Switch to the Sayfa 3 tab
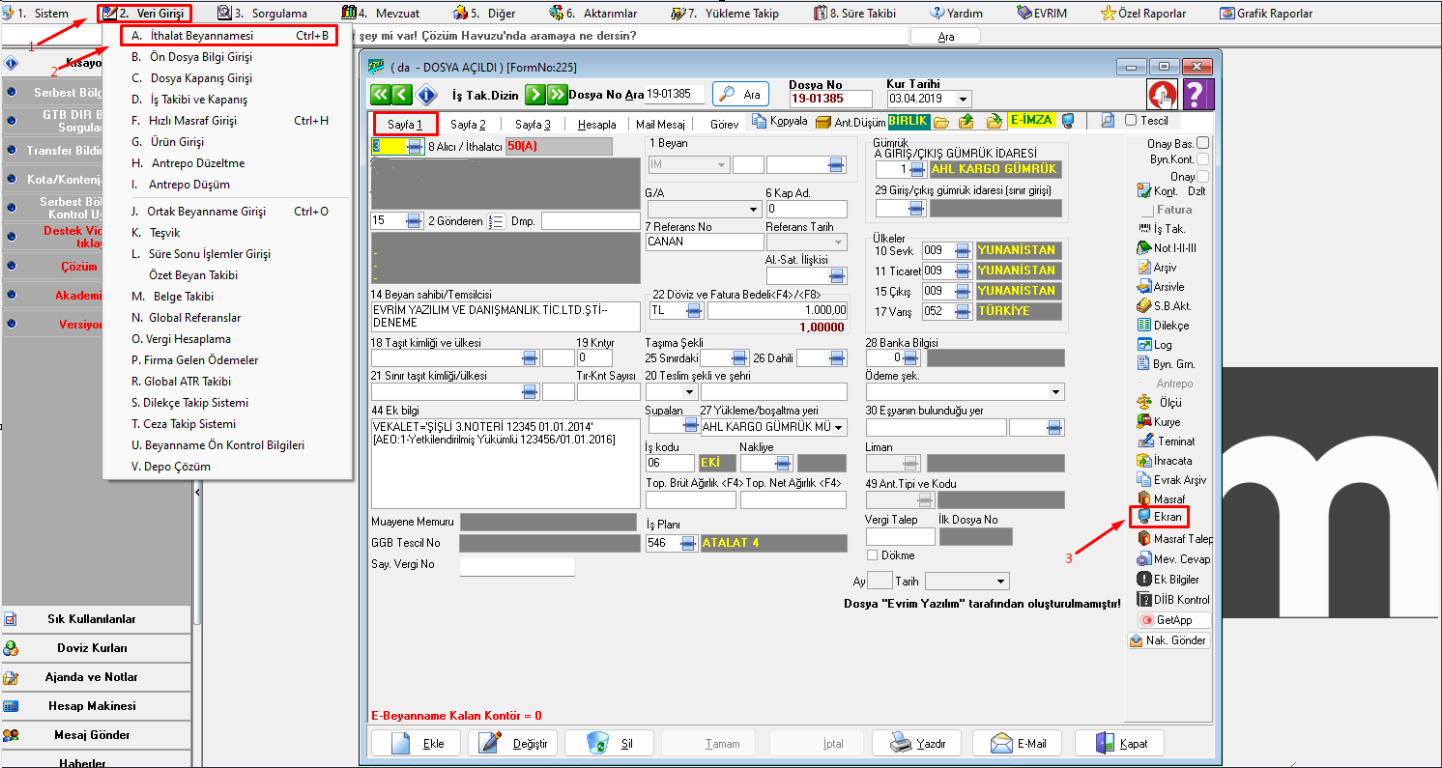1442x768 pixels. click(x=533, y=124)
